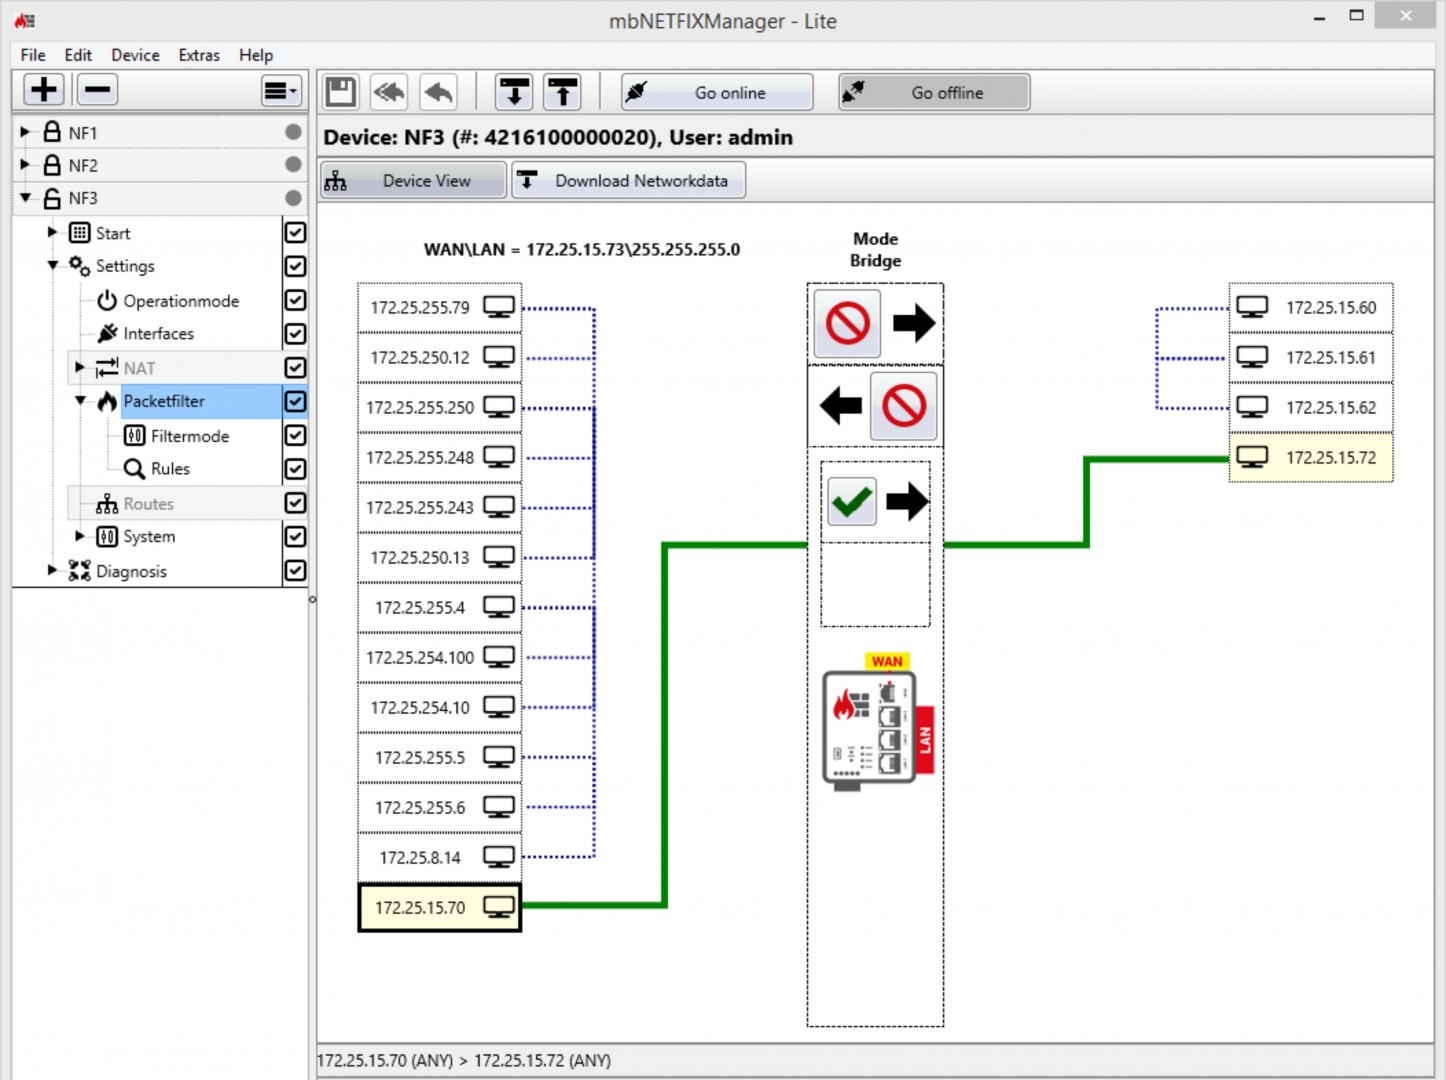
Task: Select host 172.25.15.72 in LAN list
Action: (x=1311, y=457)
